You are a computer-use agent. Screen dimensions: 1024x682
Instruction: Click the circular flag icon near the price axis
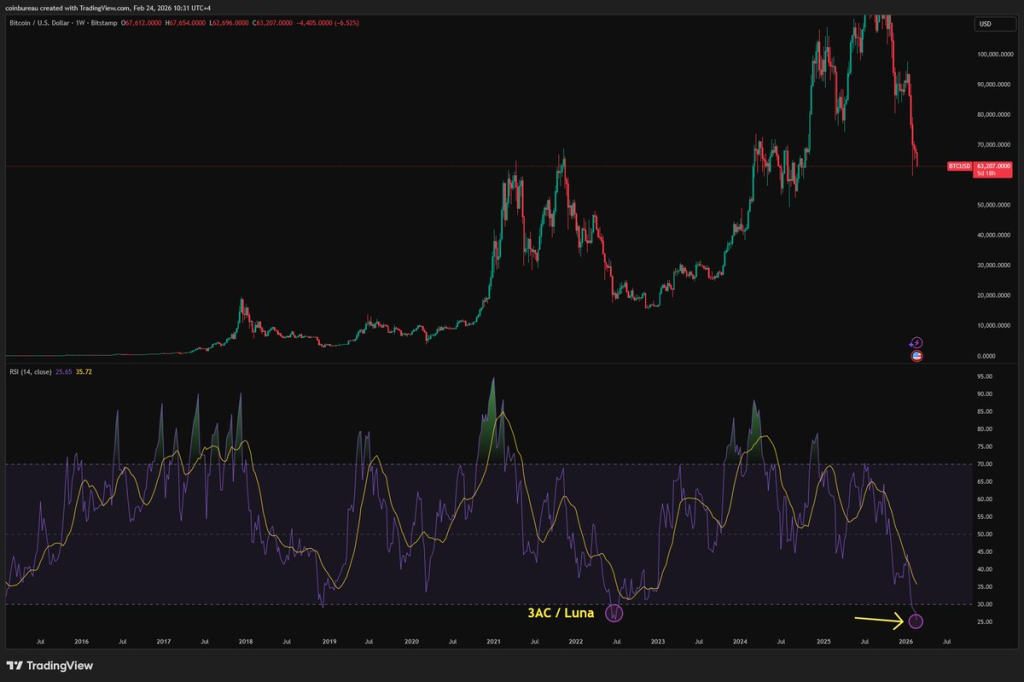(916, 355)
